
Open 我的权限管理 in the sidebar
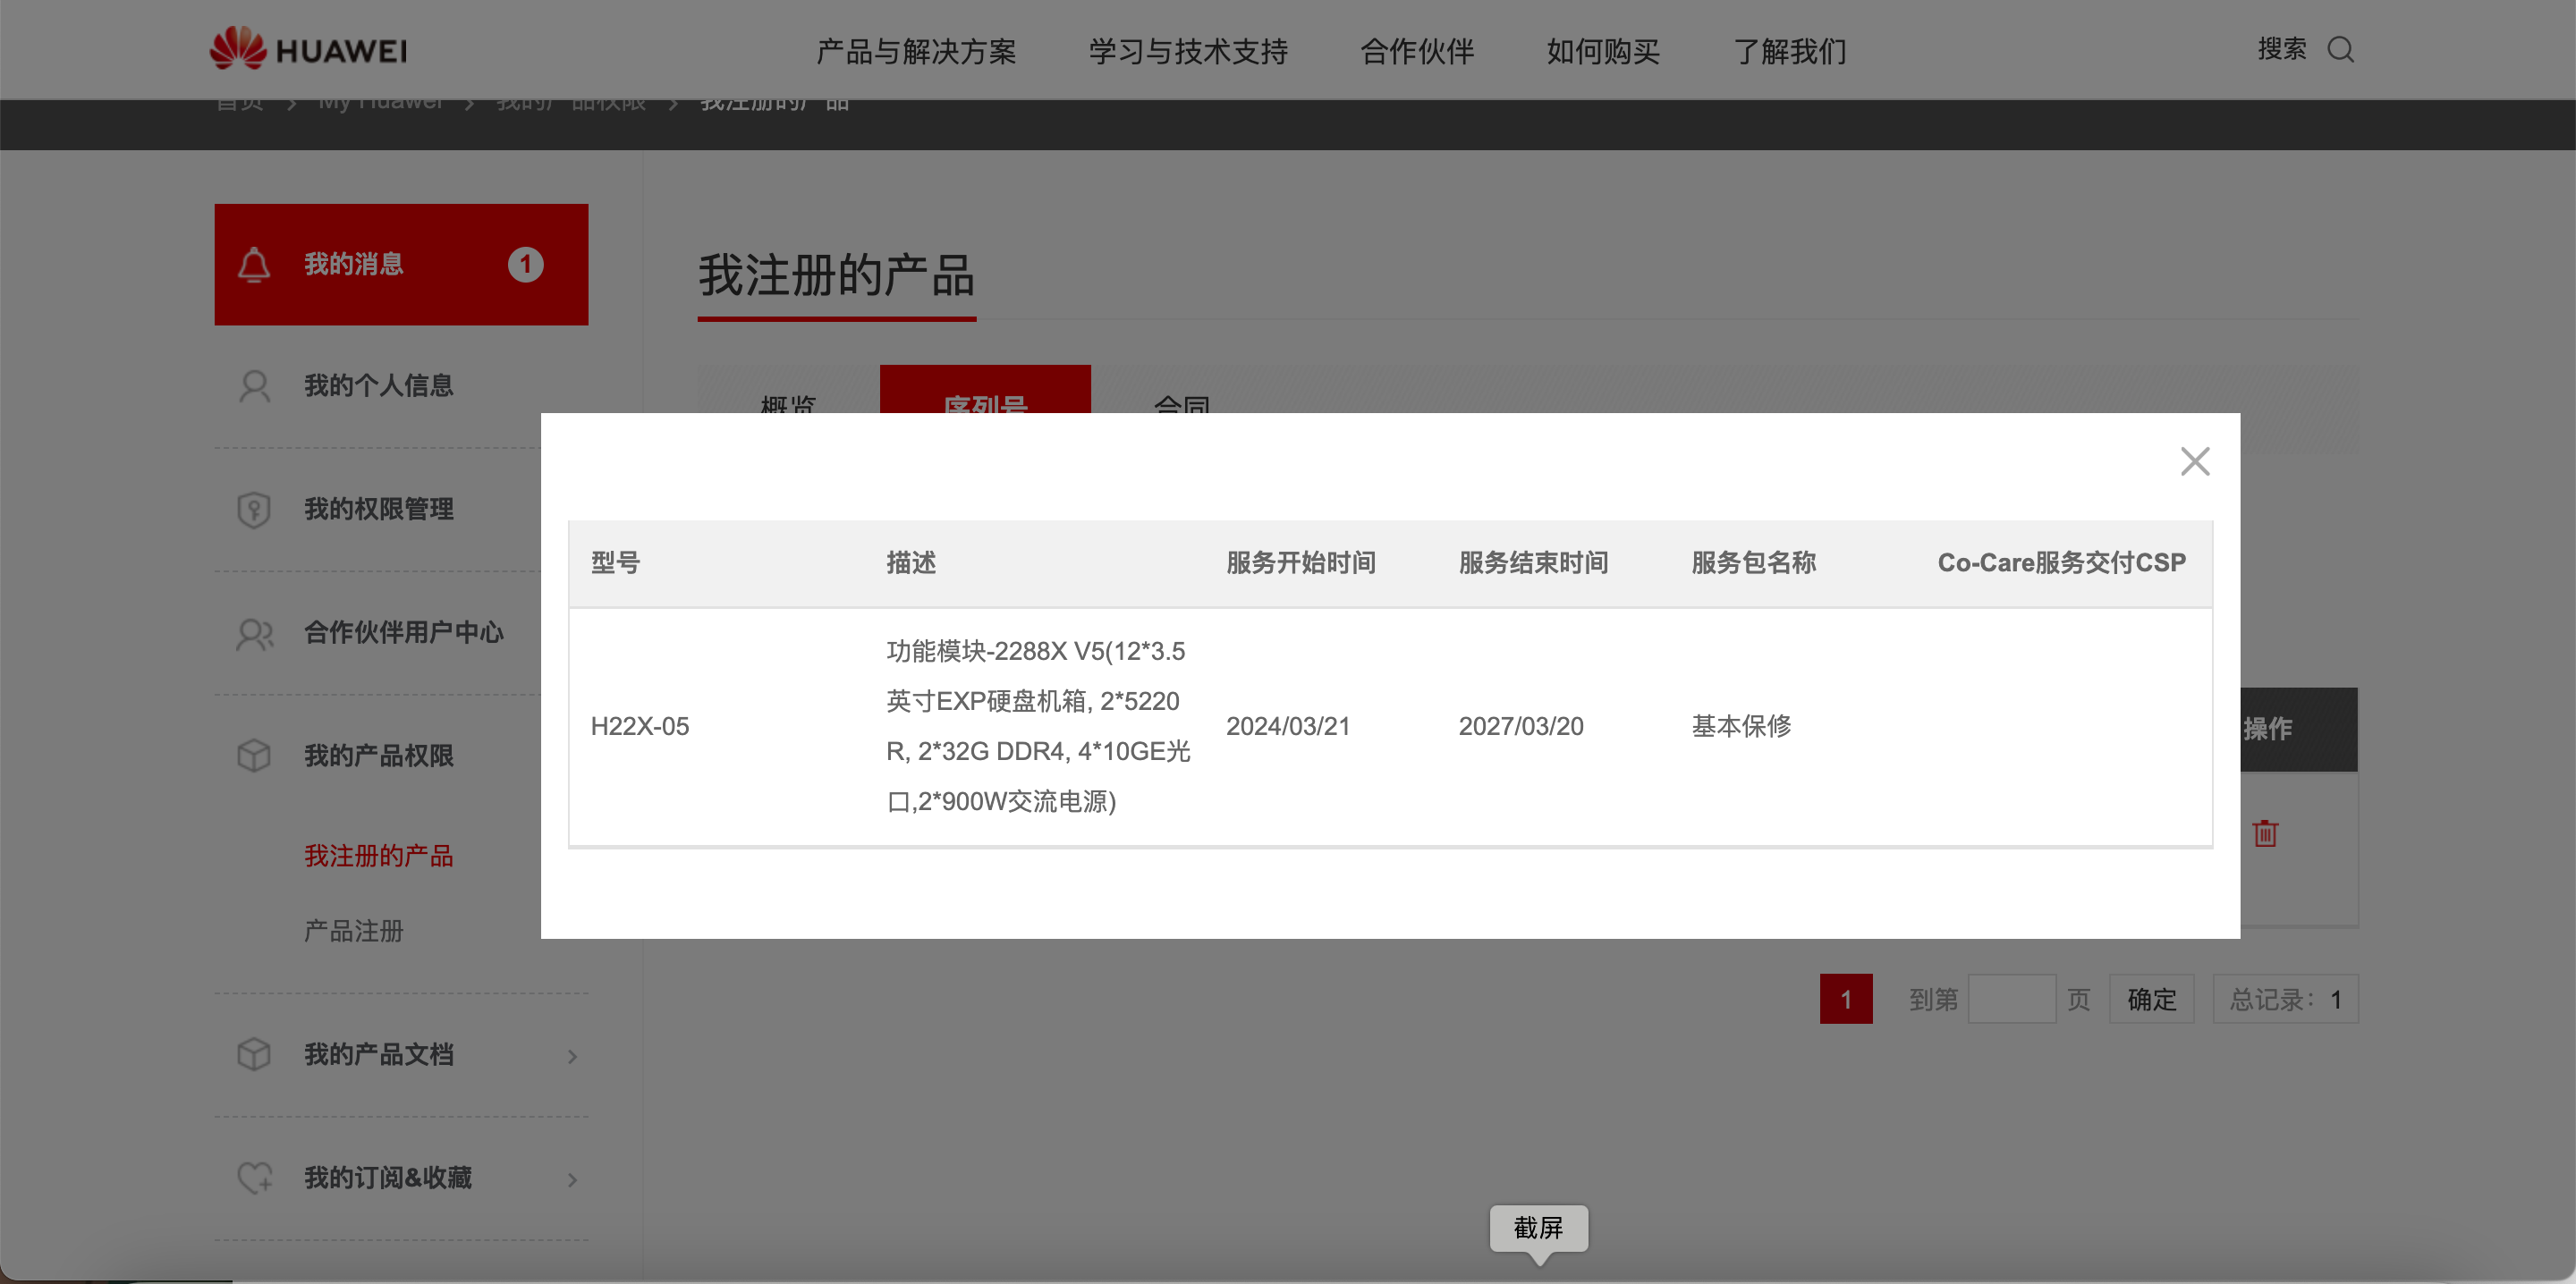click(378, 509)
